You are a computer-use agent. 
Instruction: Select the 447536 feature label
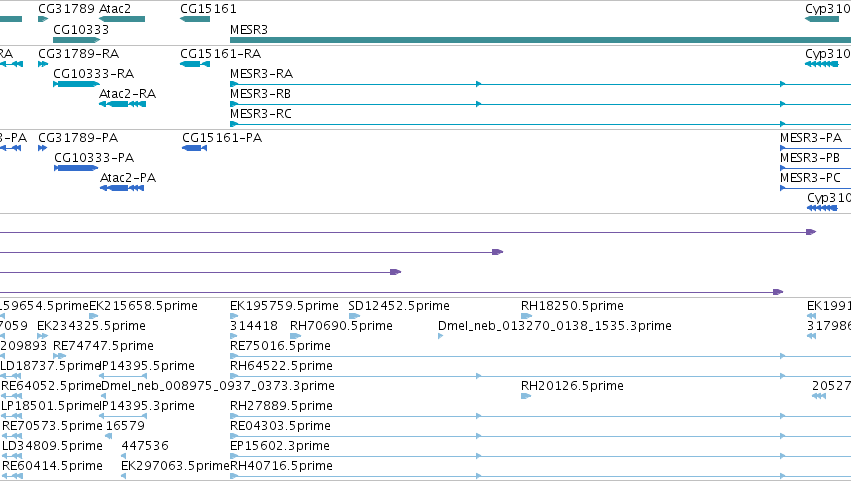pos(145,445)
